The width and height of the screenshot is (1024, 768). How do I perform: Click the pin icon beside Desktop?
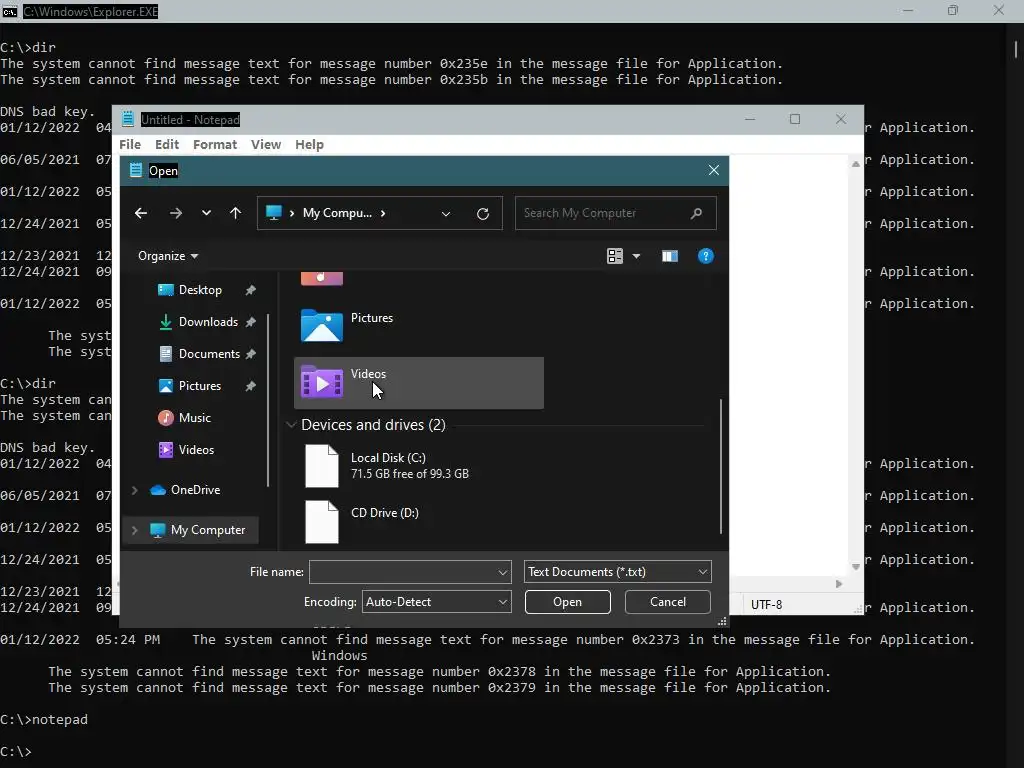[x=251, y=290]
